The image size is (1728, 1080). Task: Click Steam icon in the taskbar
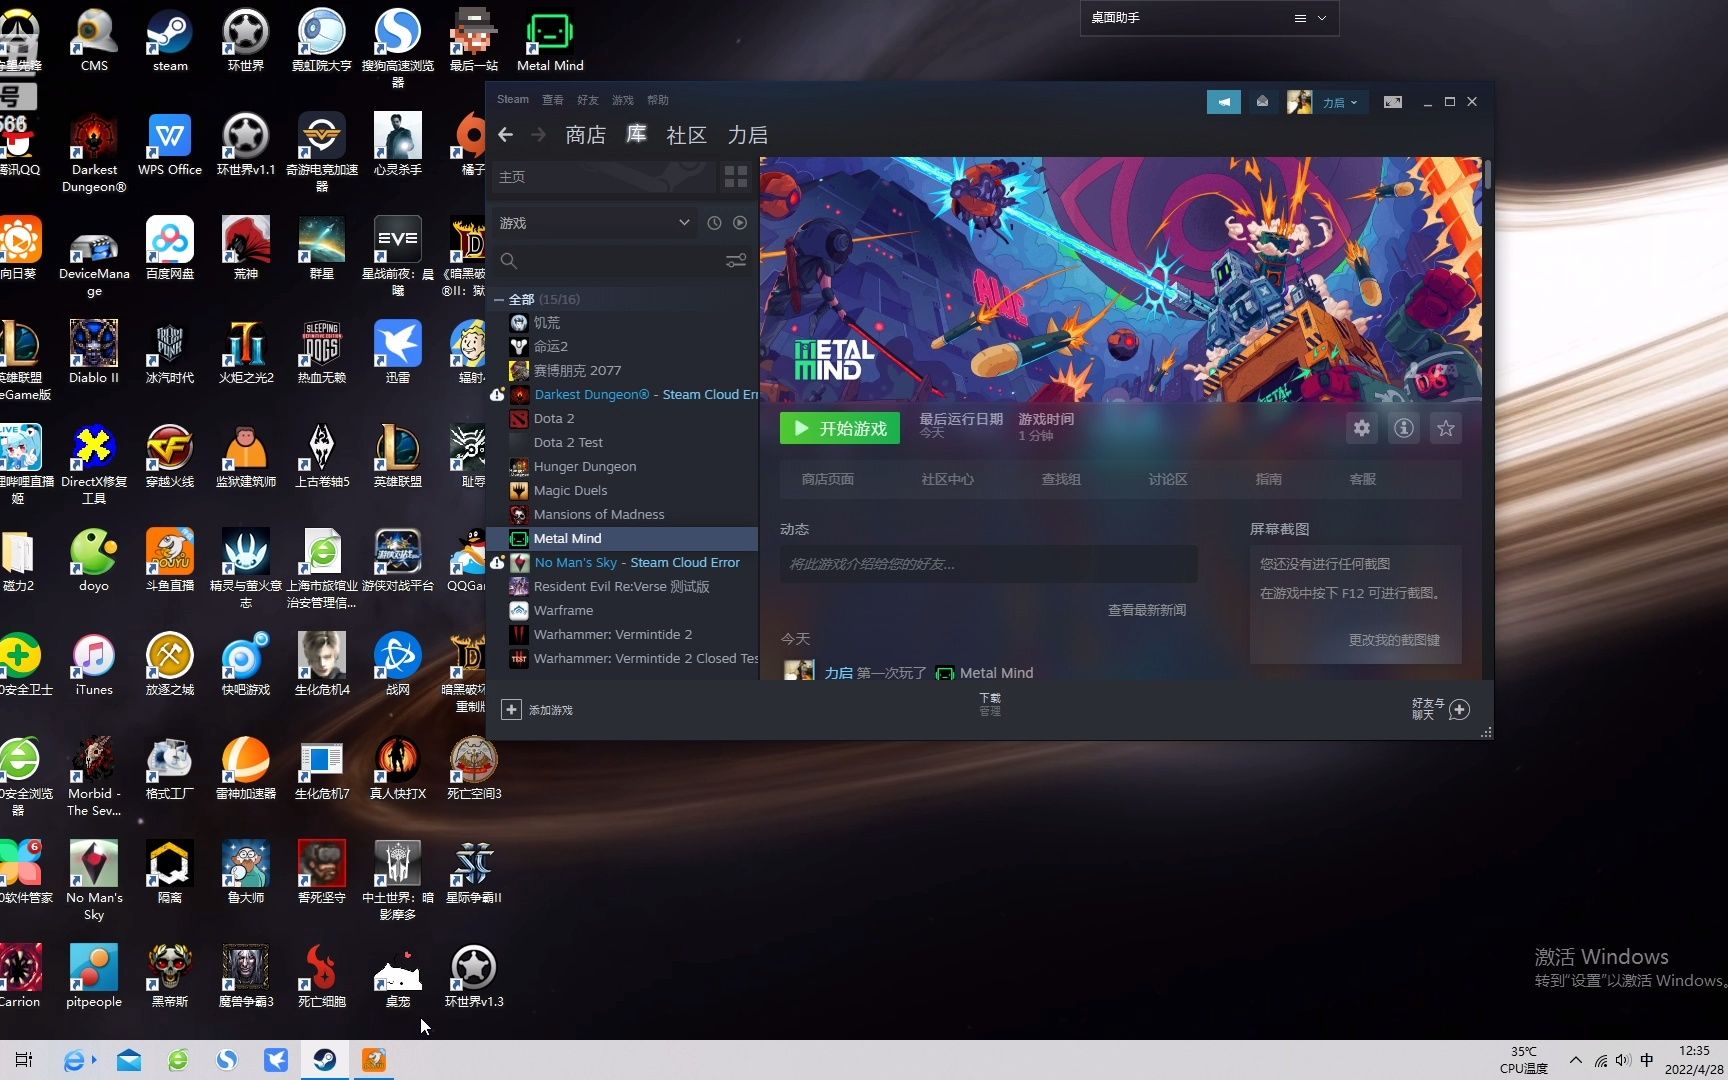(x=325, y=1060)
